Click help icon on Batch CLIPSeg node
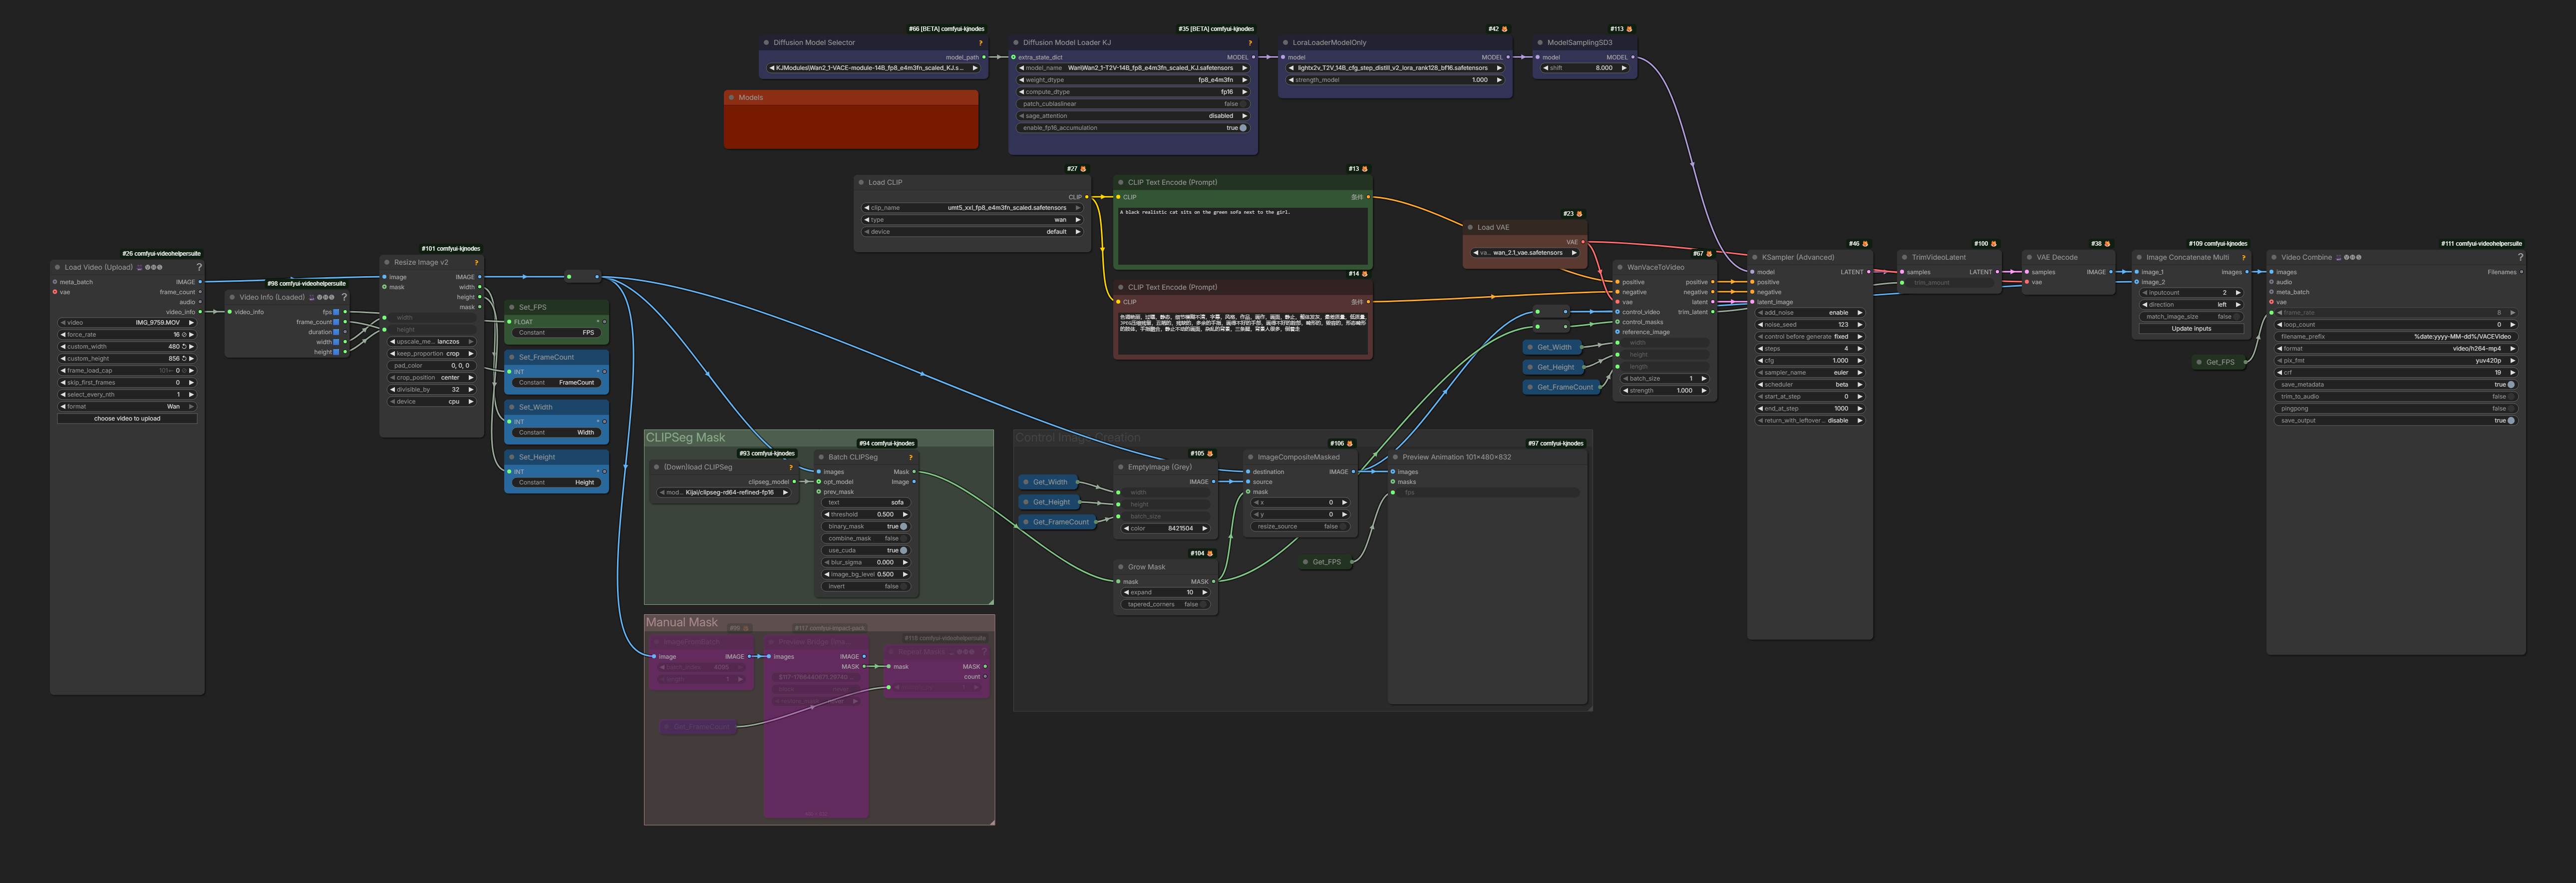Image resolution: width=2576 pixels, height=883 pixels. tap(910, 457)
